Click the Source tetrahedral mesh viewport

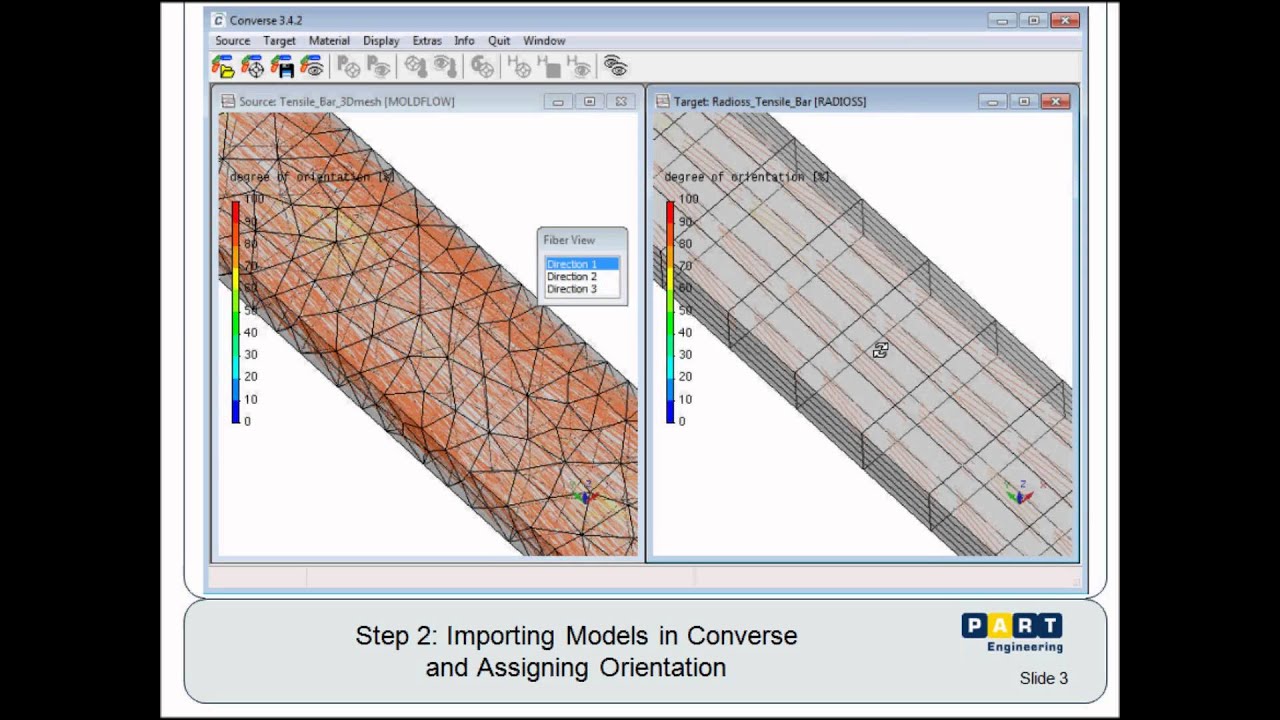(428, 334)
